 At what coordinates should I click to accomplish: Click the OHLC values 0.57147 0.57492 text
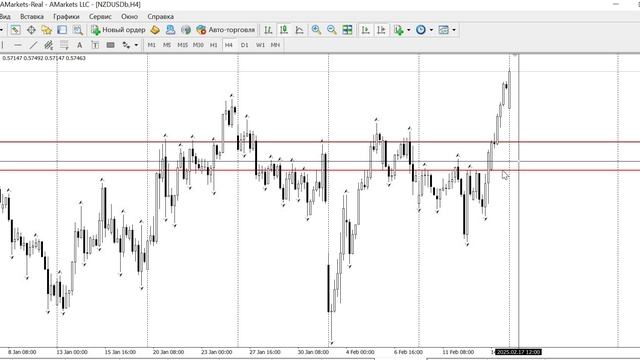click(x=44, y=58)
